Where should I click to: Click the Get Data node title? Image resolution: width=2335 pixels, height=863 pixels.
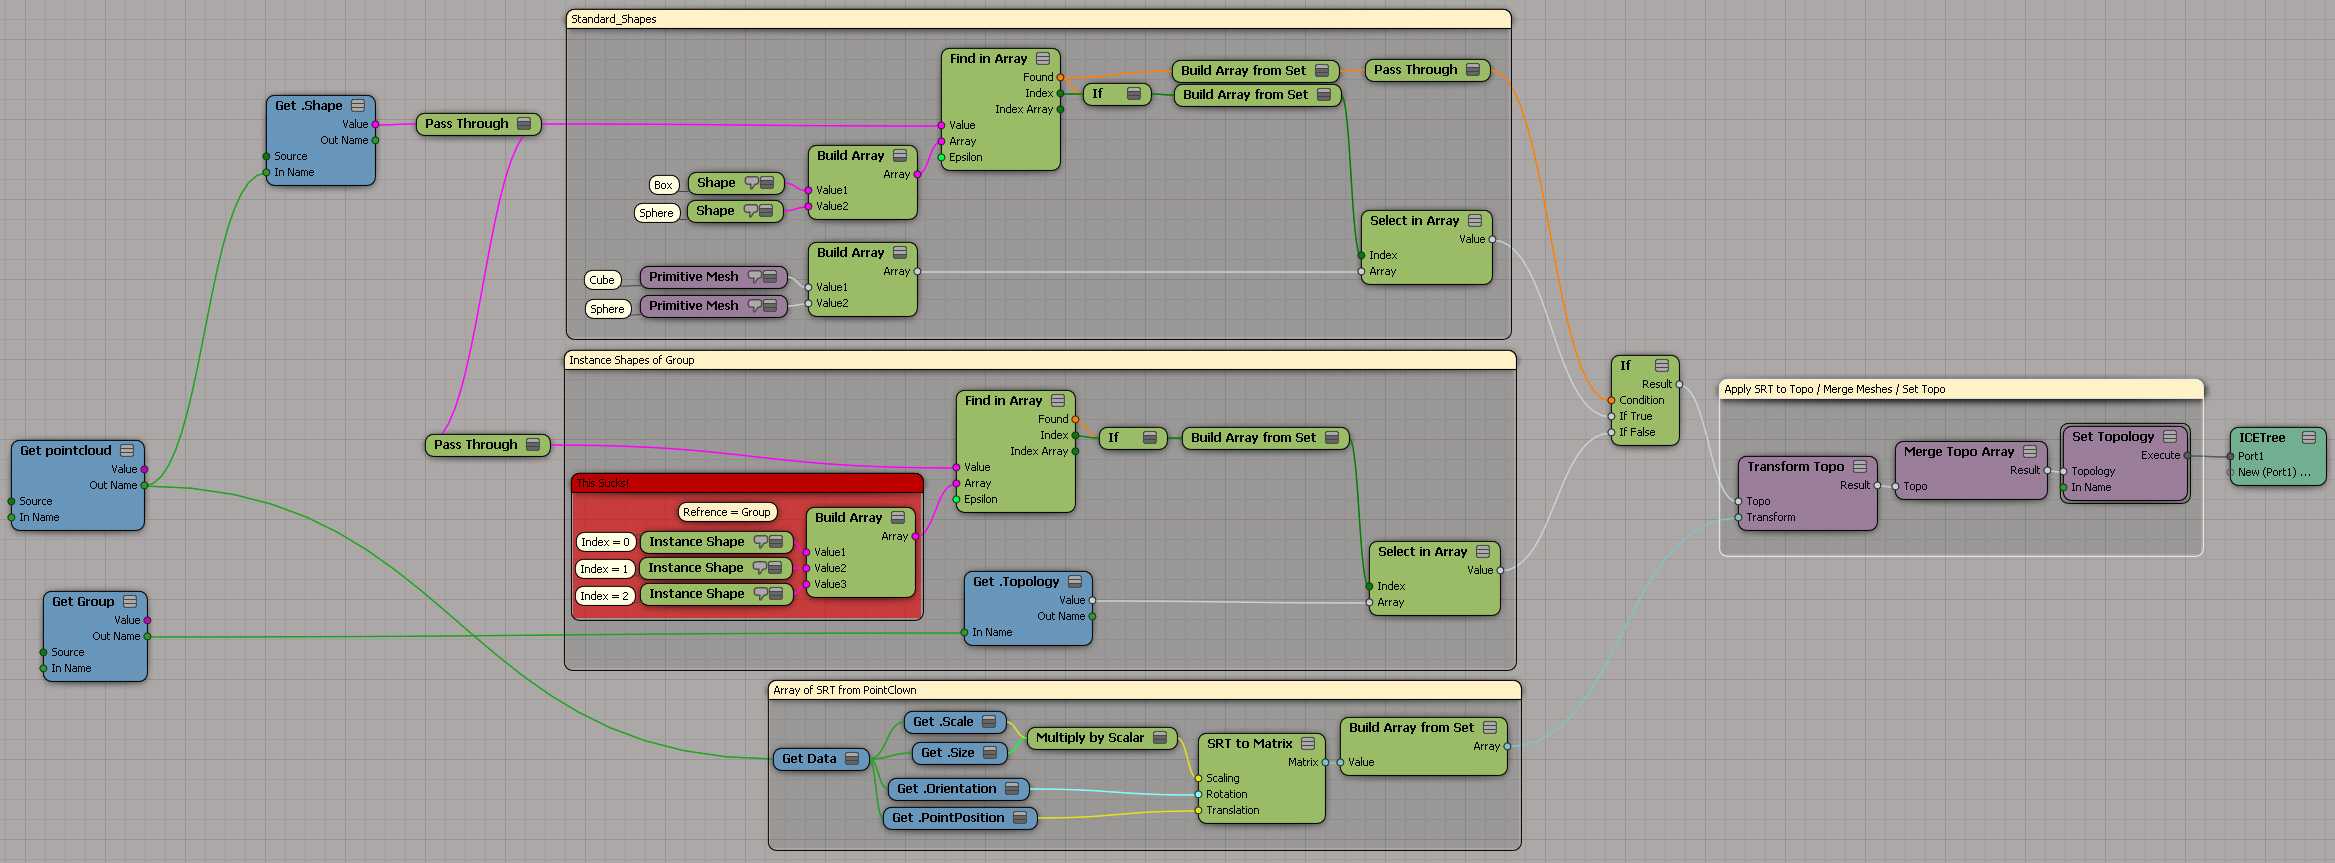click(x=809, y=759)
